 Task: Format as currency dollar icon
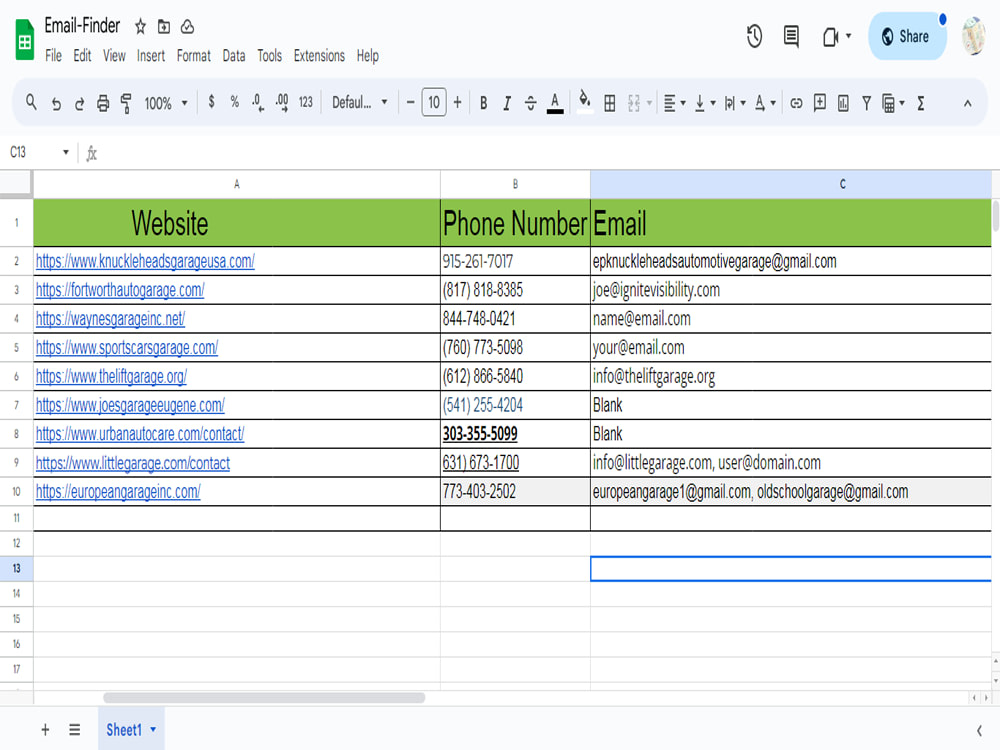(211, 102)
